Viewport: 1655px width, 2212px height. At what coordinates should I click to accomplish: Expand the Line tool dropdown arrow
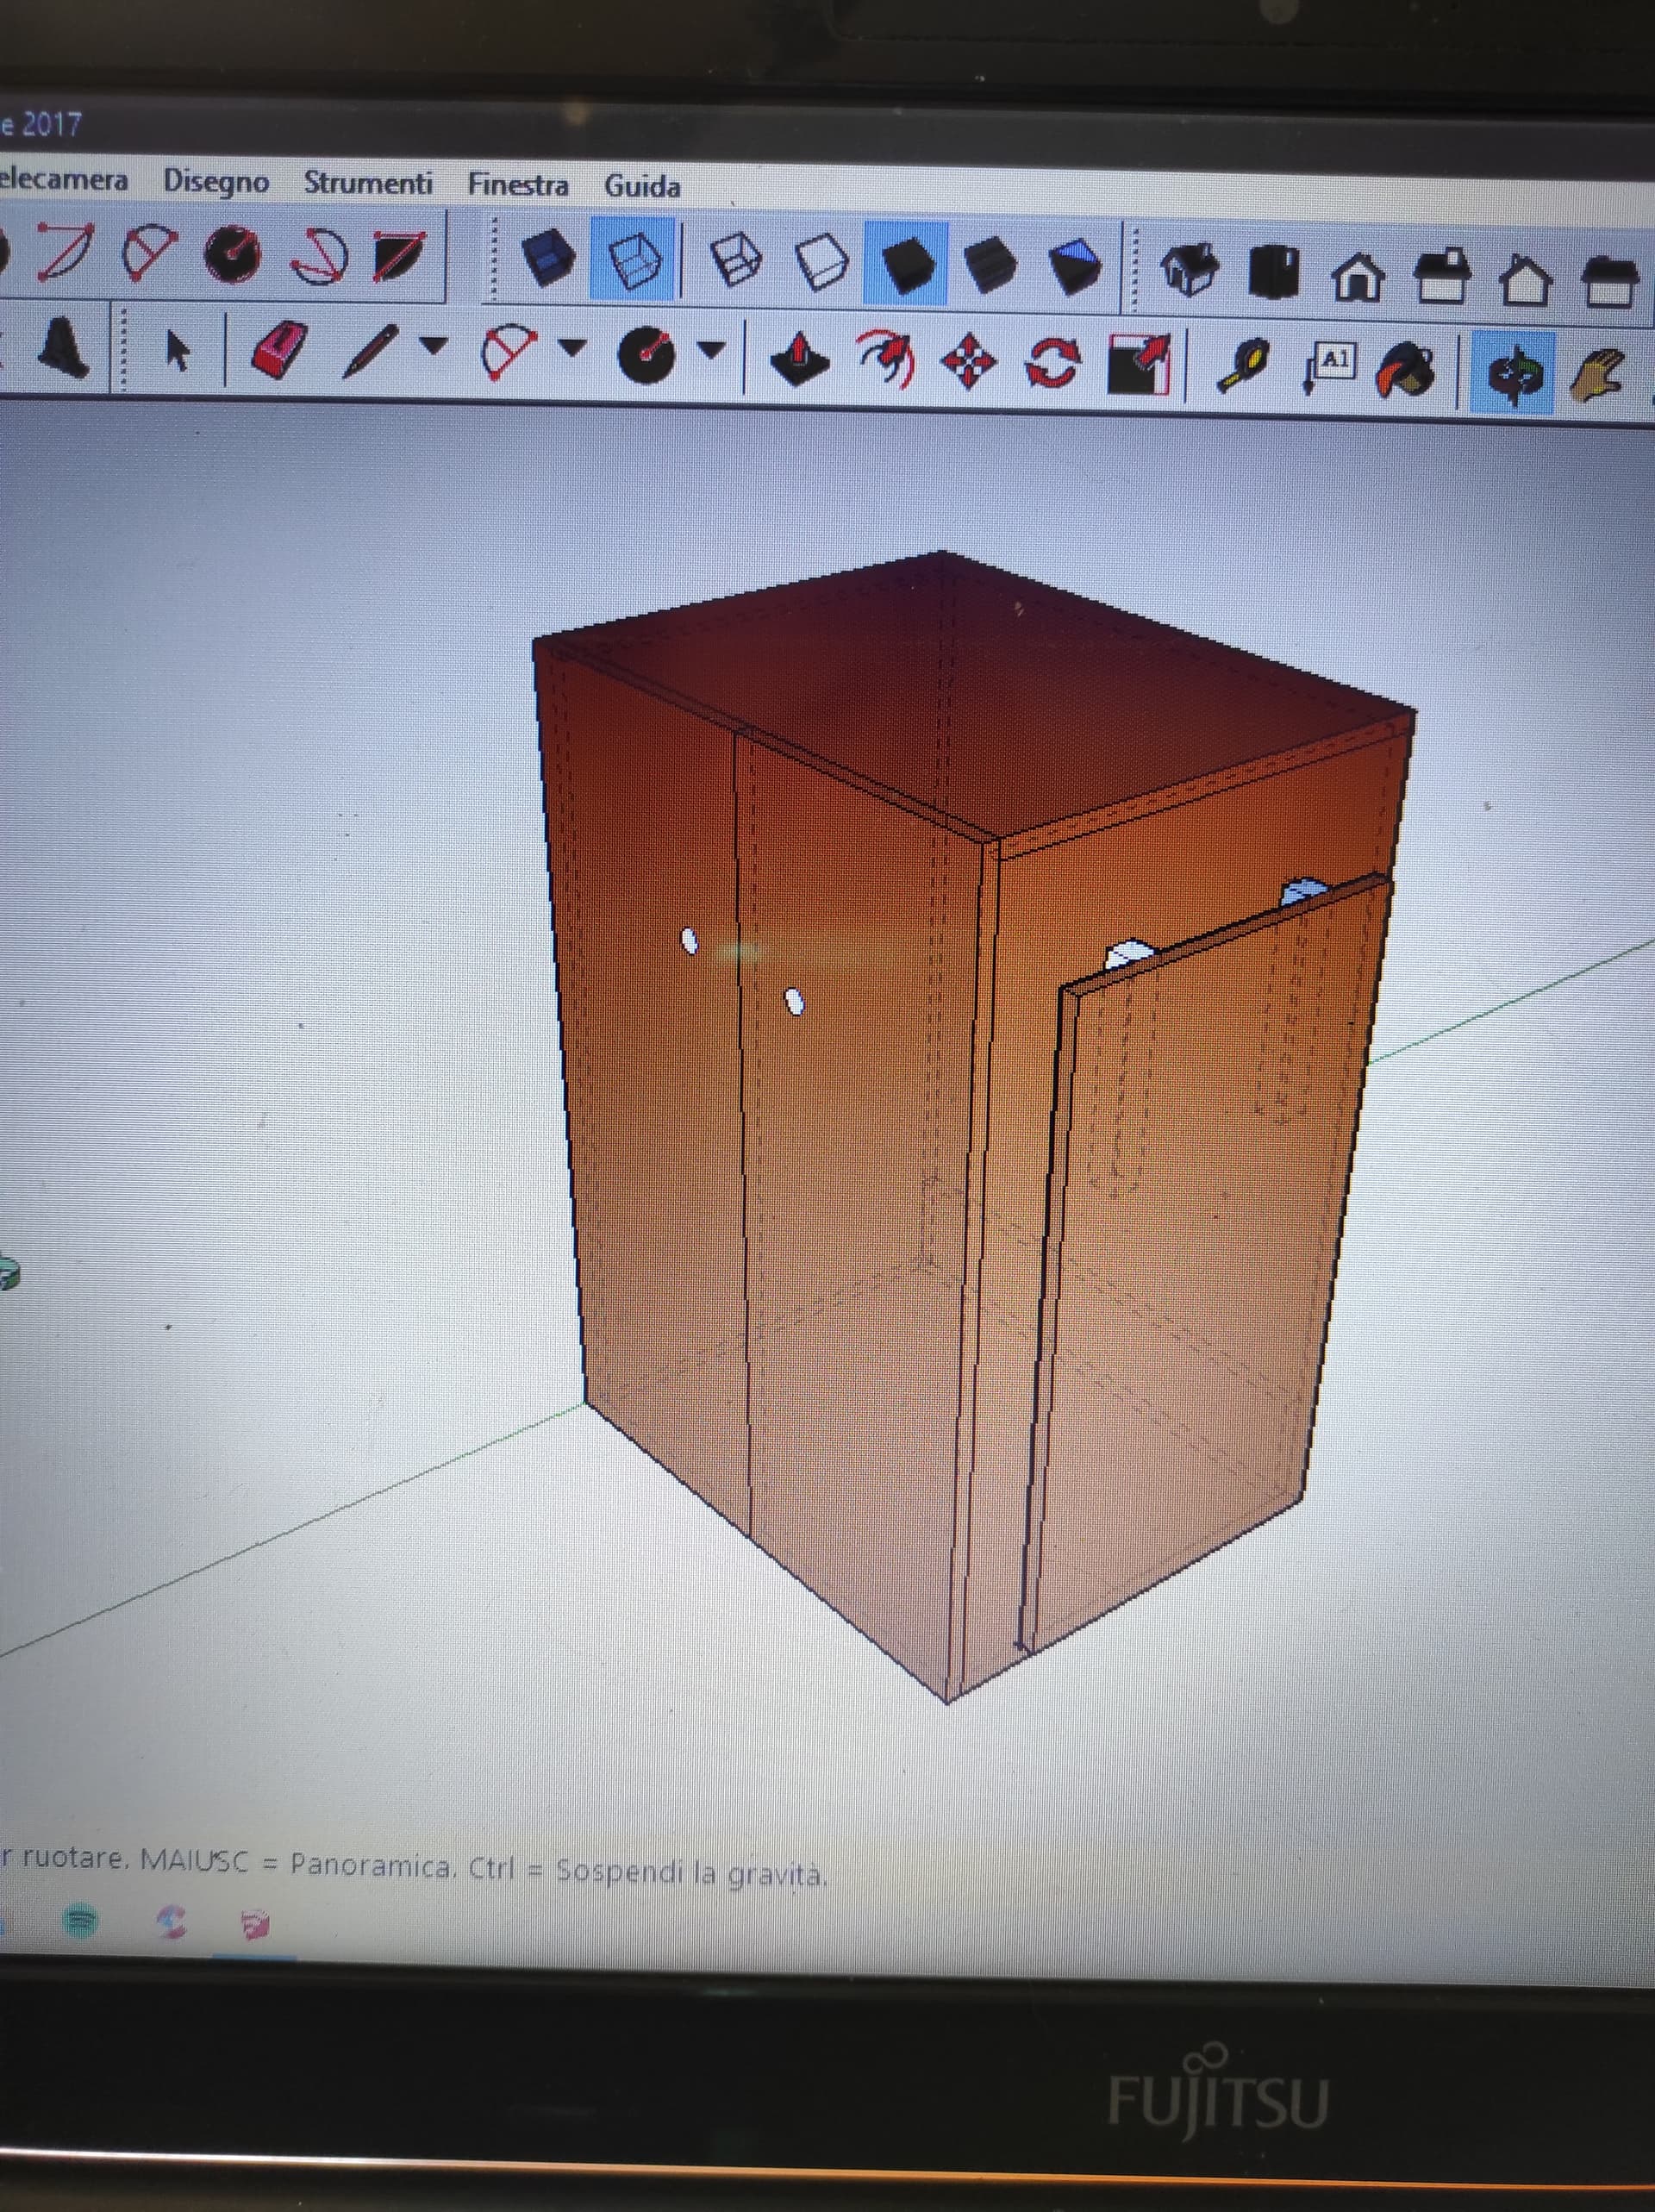click(x=432, y=346)
